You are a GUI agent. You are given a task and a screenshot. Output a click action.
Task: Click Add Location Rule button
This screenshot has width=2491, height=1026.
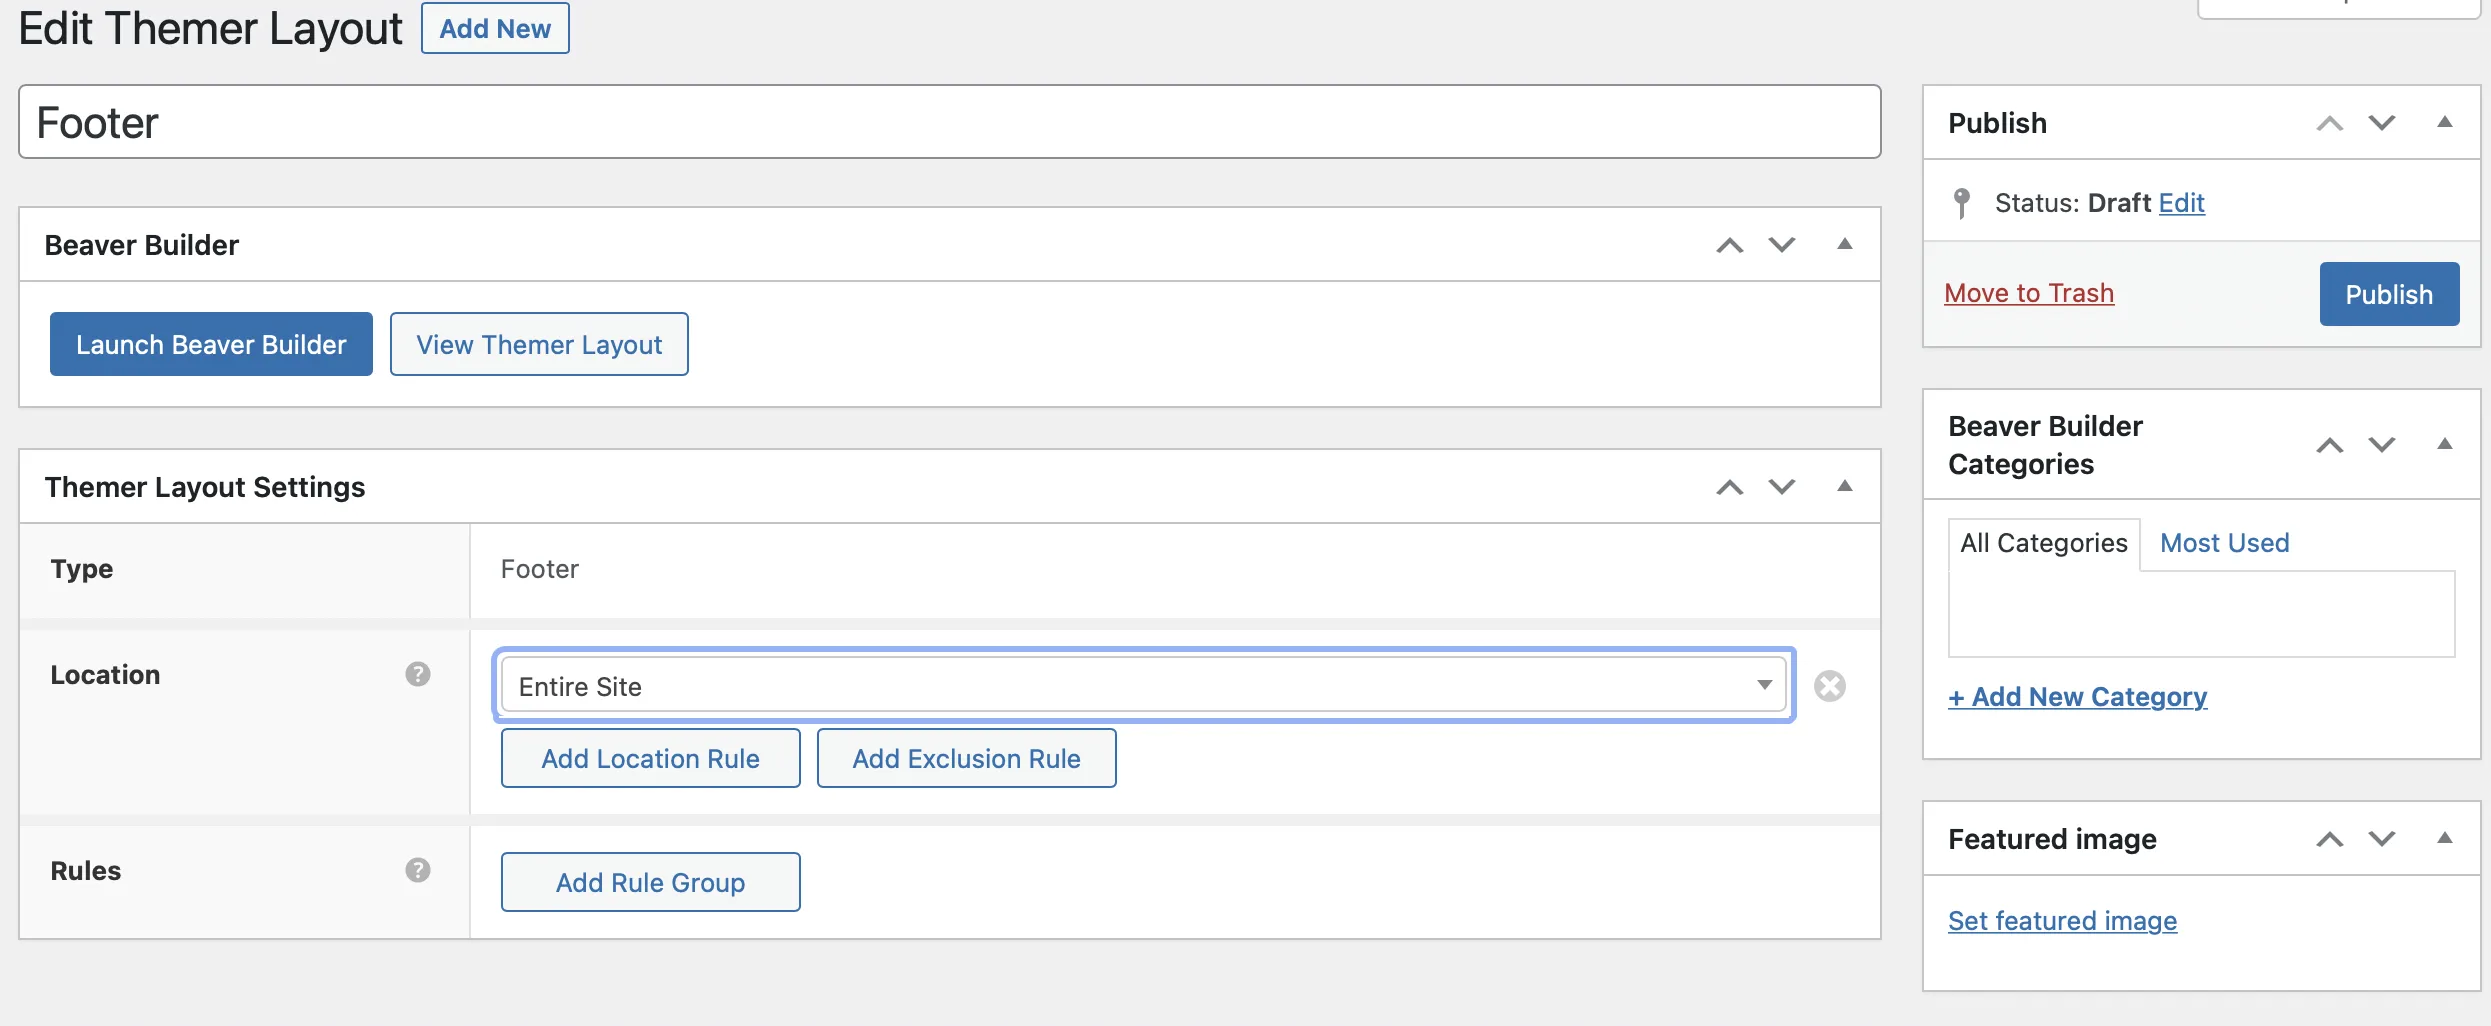coord(650,758)
